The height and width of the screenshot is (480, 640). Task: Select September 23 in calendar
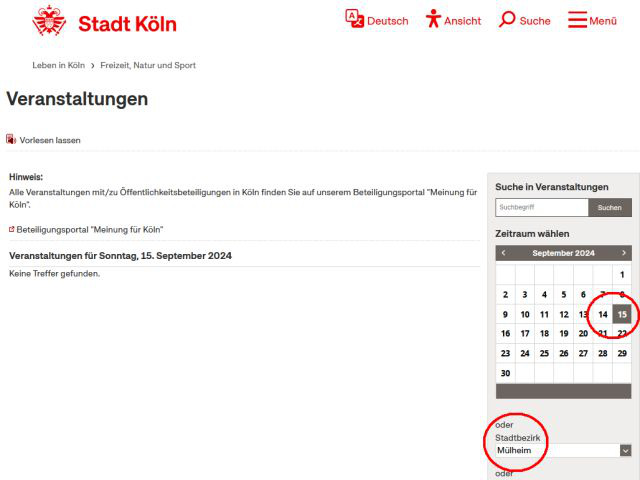point(505,353)
